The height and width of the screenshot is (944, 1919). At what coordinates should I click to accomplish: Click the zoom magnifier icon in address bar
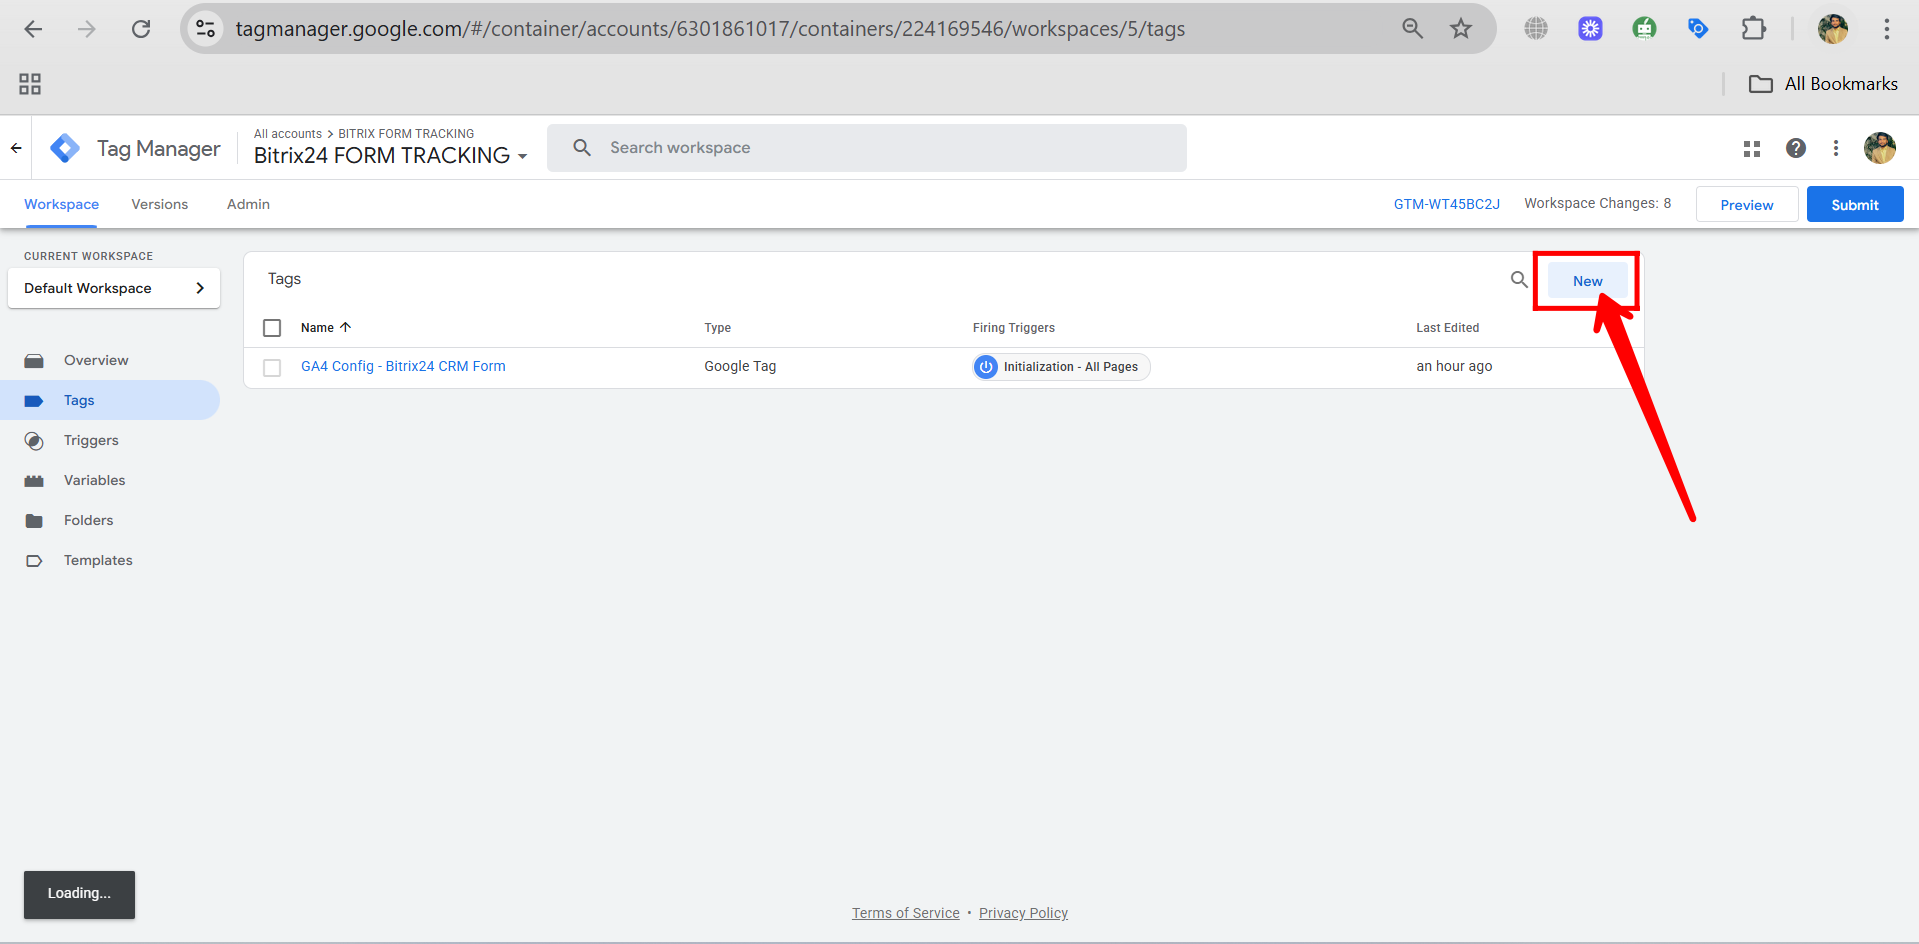pos(1412,29)
